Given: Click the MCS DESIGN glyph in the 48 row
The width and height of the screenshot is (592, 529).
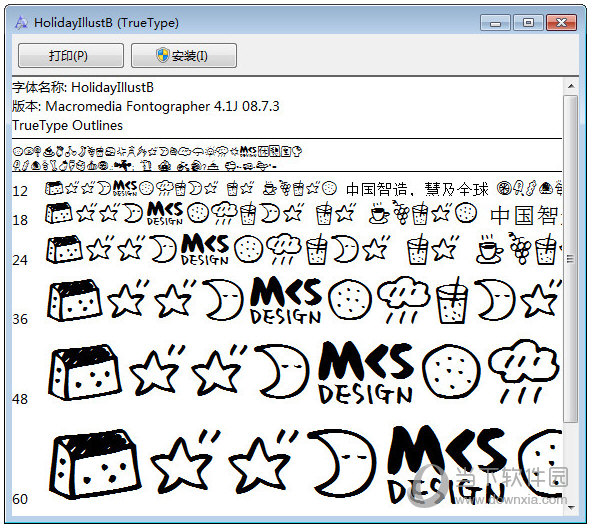Looking at the screenshot, I should (x=365, y=373).
